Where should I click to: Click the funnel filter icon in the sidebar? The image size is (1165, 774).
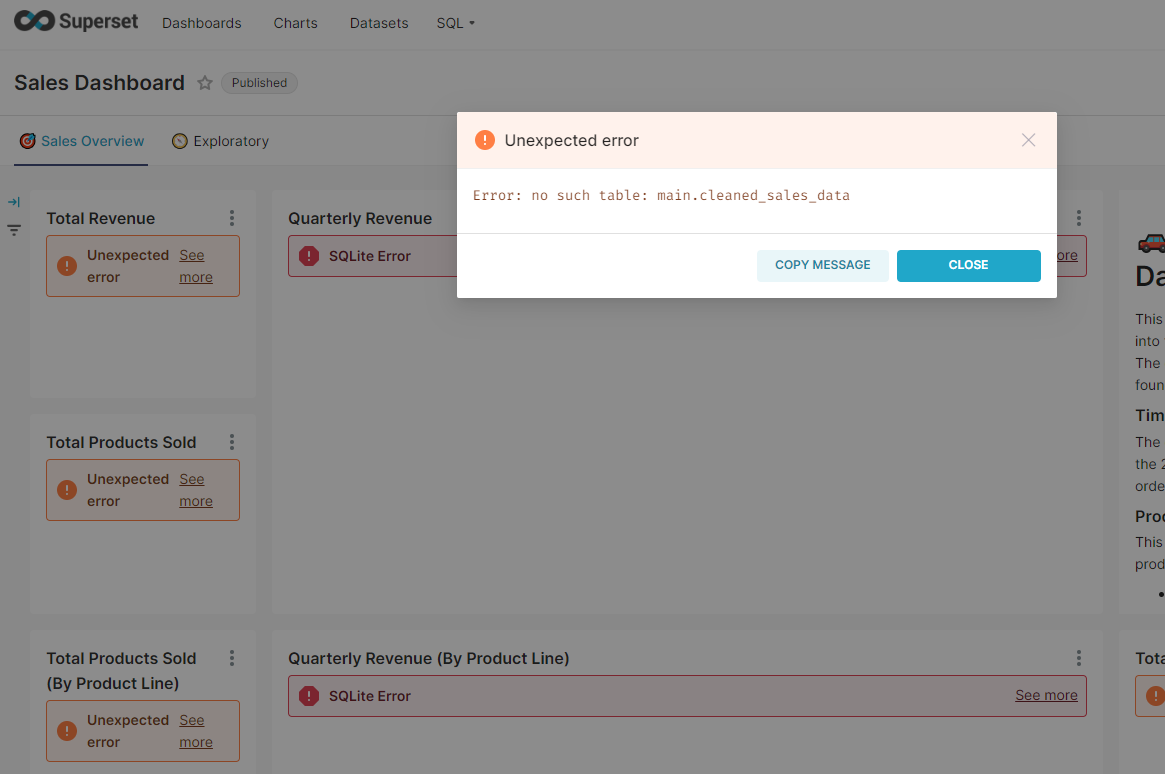14,230
